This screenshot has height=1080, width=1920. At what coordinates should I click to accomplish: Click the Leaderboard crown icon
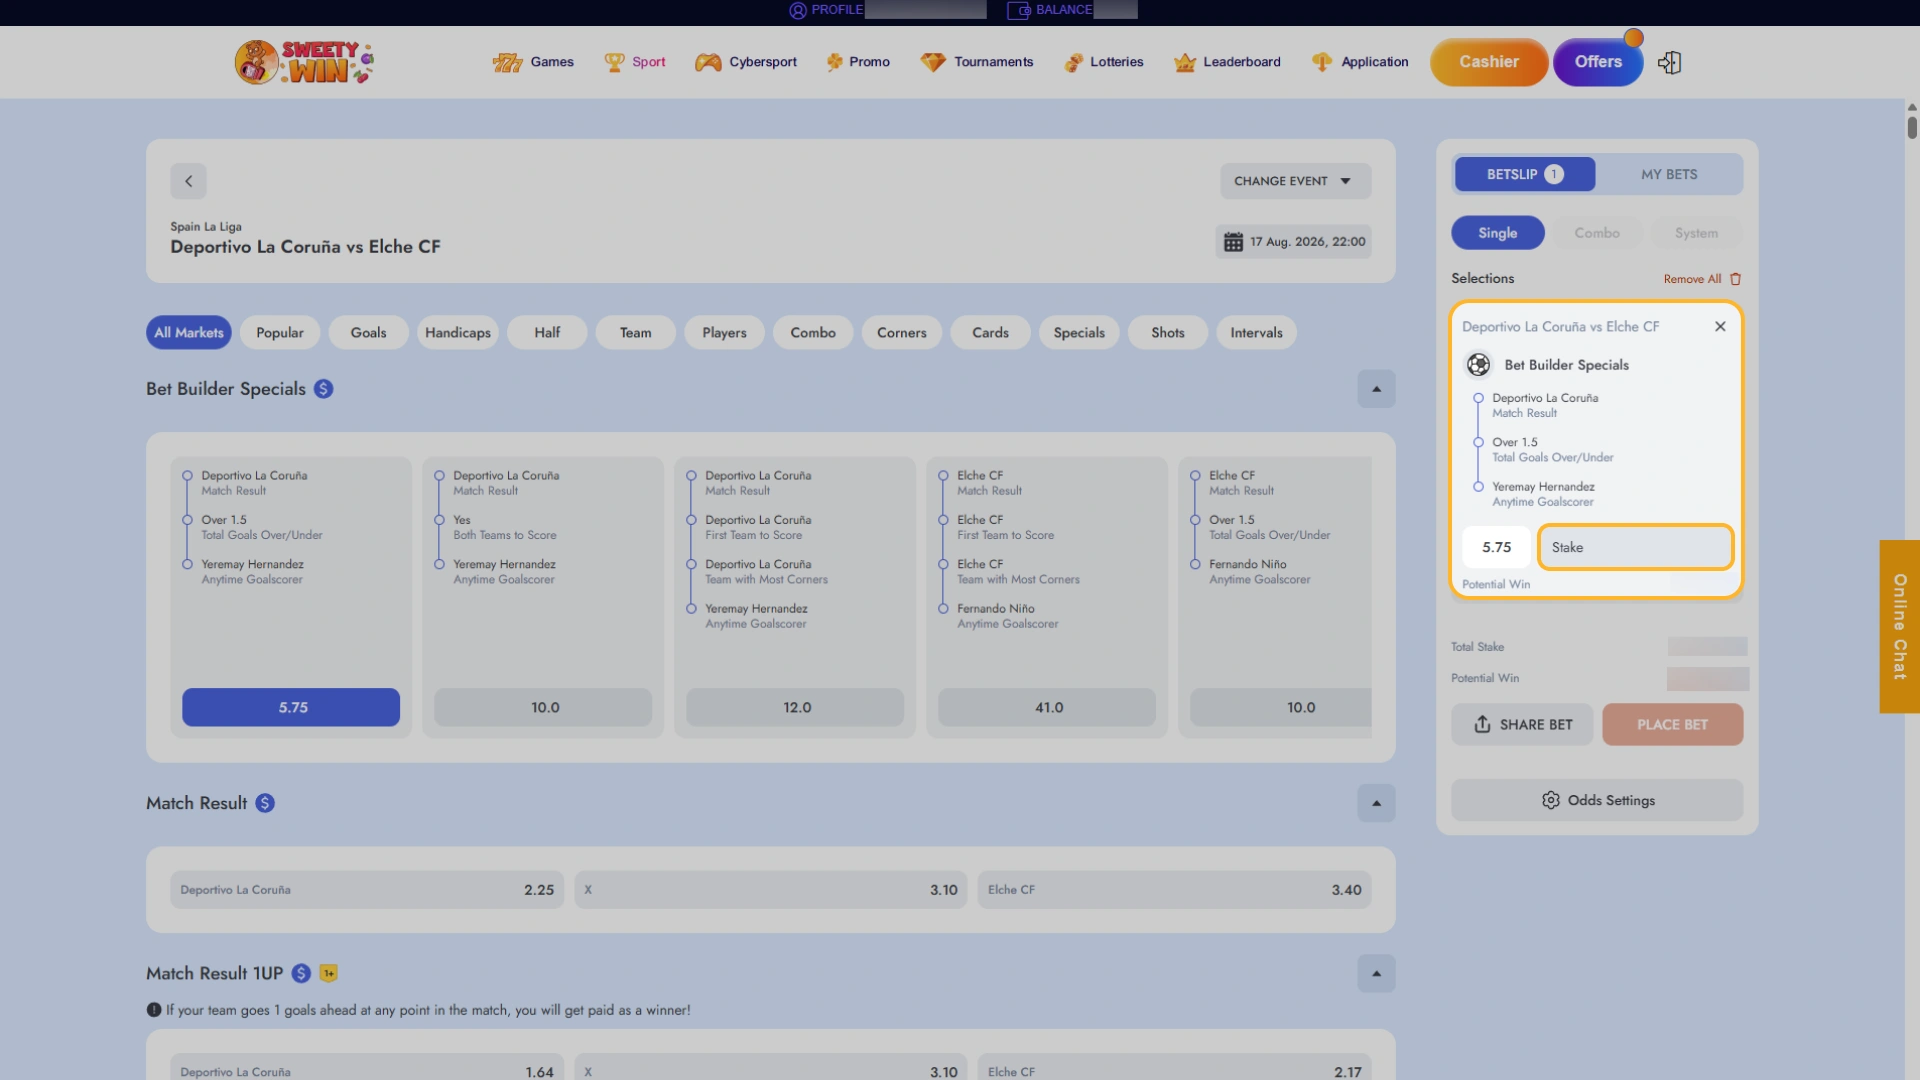pos(1185,62)
